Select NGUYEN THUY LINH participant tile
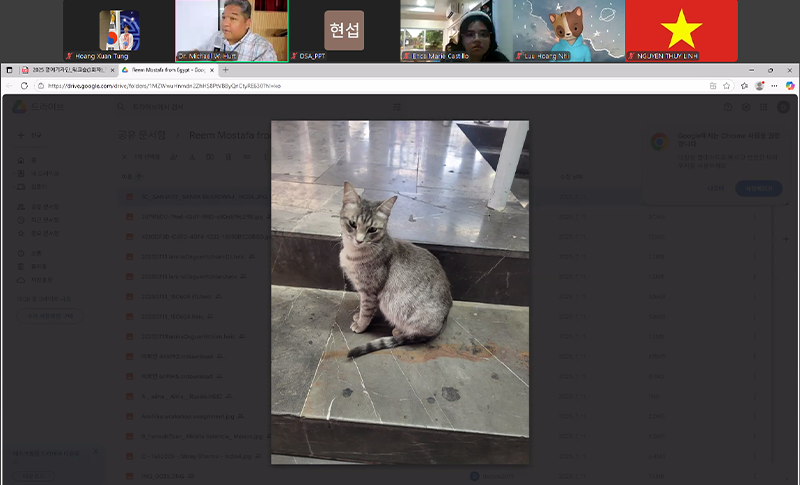The width and height of the screenshot is (800, 485). (681, 31)
